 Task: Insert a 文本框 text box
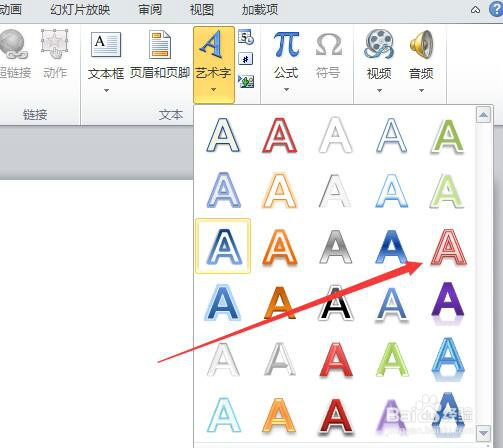(x=106, y=45)
